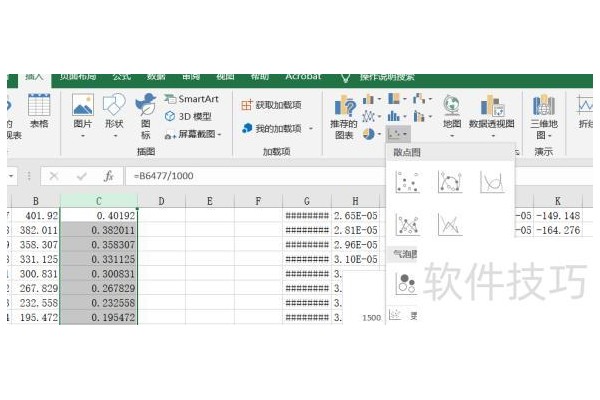Insert a 3D 模型 (3D model)
This screenshot has width=600, height=400.
click(188, 116)
